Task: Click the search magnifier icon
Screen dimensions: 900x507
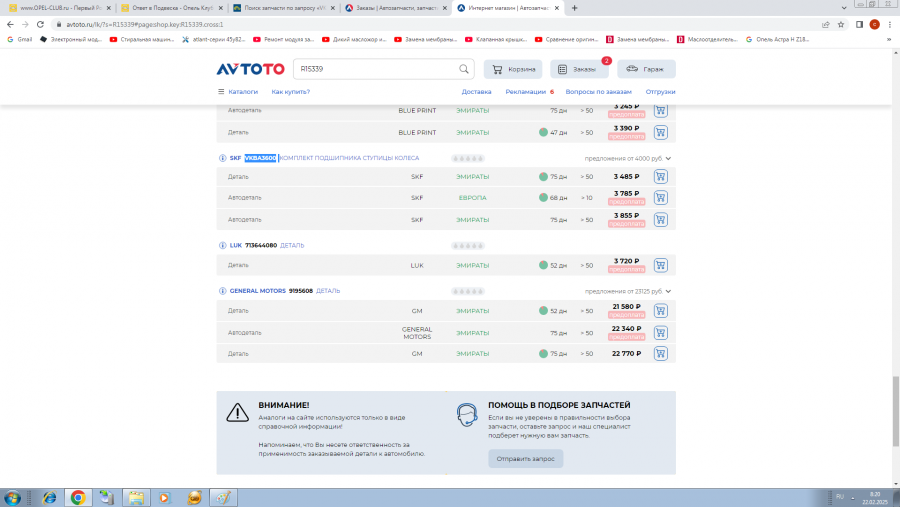Action: 464,69
